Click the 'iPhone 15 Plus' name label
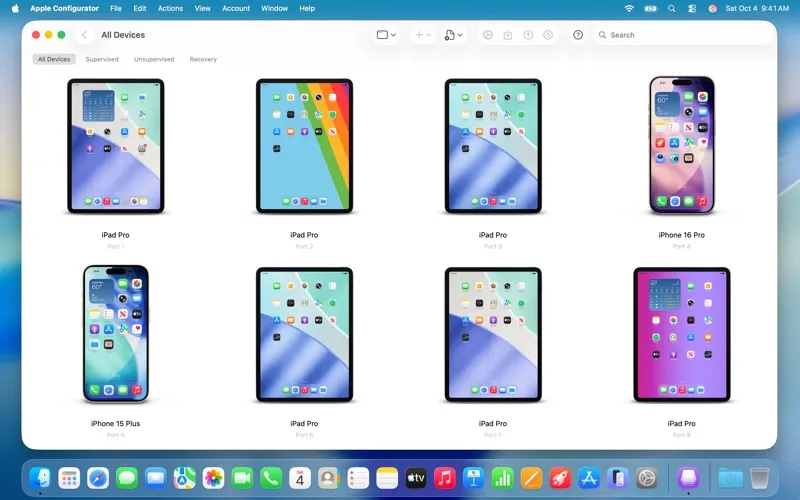The width and height of the screenshot is (800, 500). click(x=116, y=423)
